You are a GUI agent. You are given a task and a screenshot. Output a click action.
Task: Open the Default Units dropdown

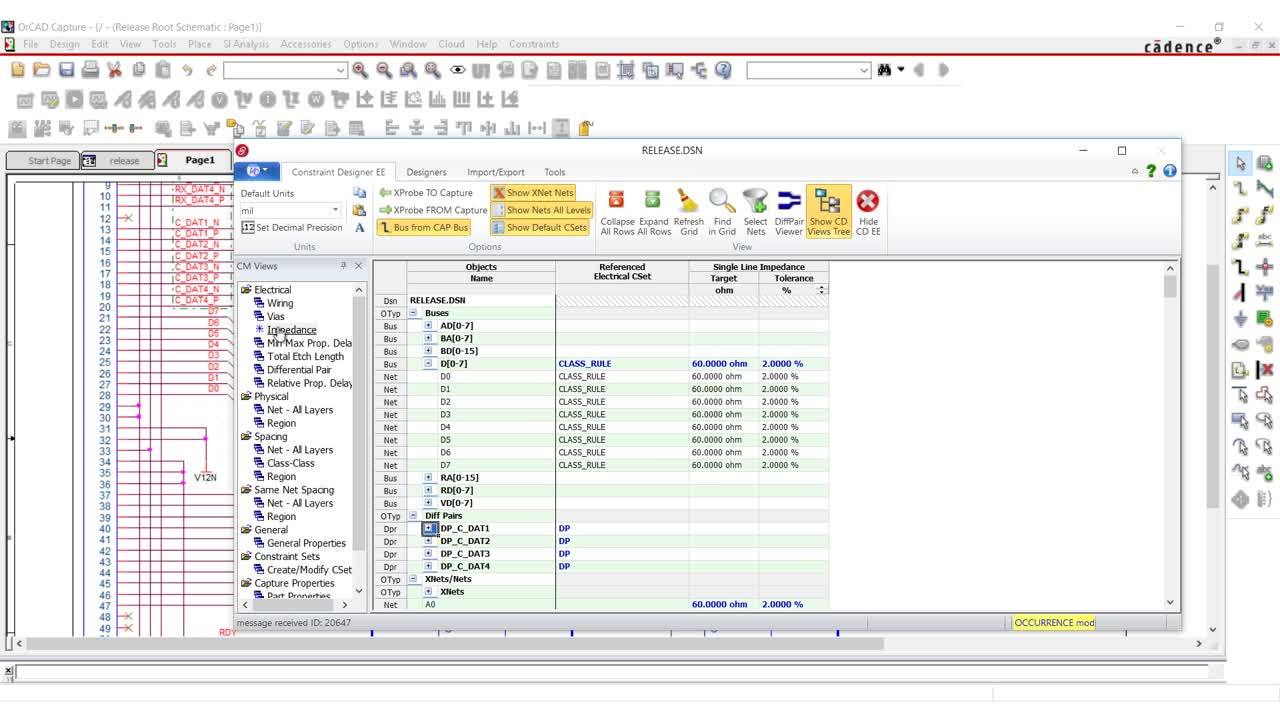point(334,208)
